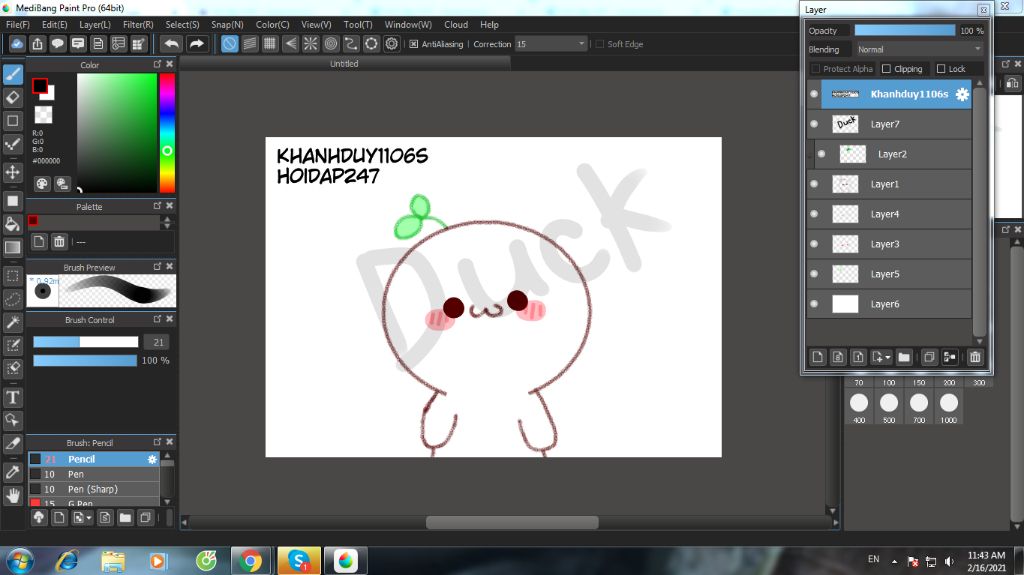Enable the Clipping checkbox
The image size is (1024, 575).
pyautogui.click(x=886, y=69)
